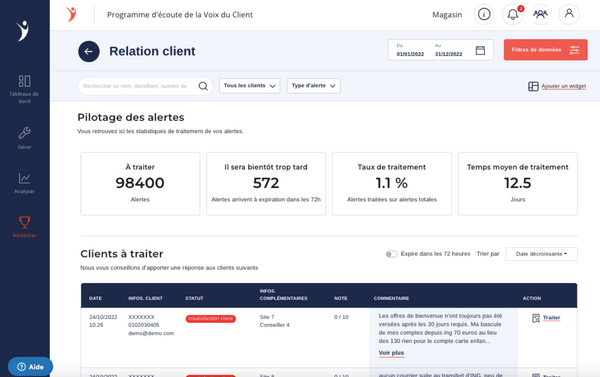The width and height of the screenshot is (600, 377).
Task: Click the Traiter document icon in first row
Action: coord(536,318)
